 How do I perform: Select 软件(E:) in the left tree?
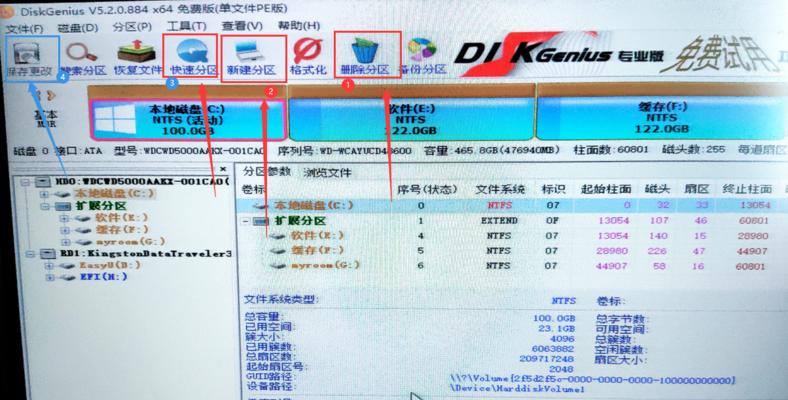[120, 218]
